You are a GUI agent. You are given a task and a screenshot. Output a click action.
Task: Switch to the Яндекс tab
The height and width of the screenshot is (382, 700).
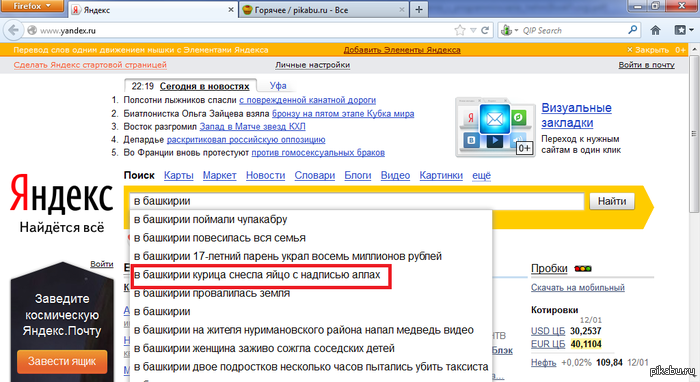click(154, 10)
